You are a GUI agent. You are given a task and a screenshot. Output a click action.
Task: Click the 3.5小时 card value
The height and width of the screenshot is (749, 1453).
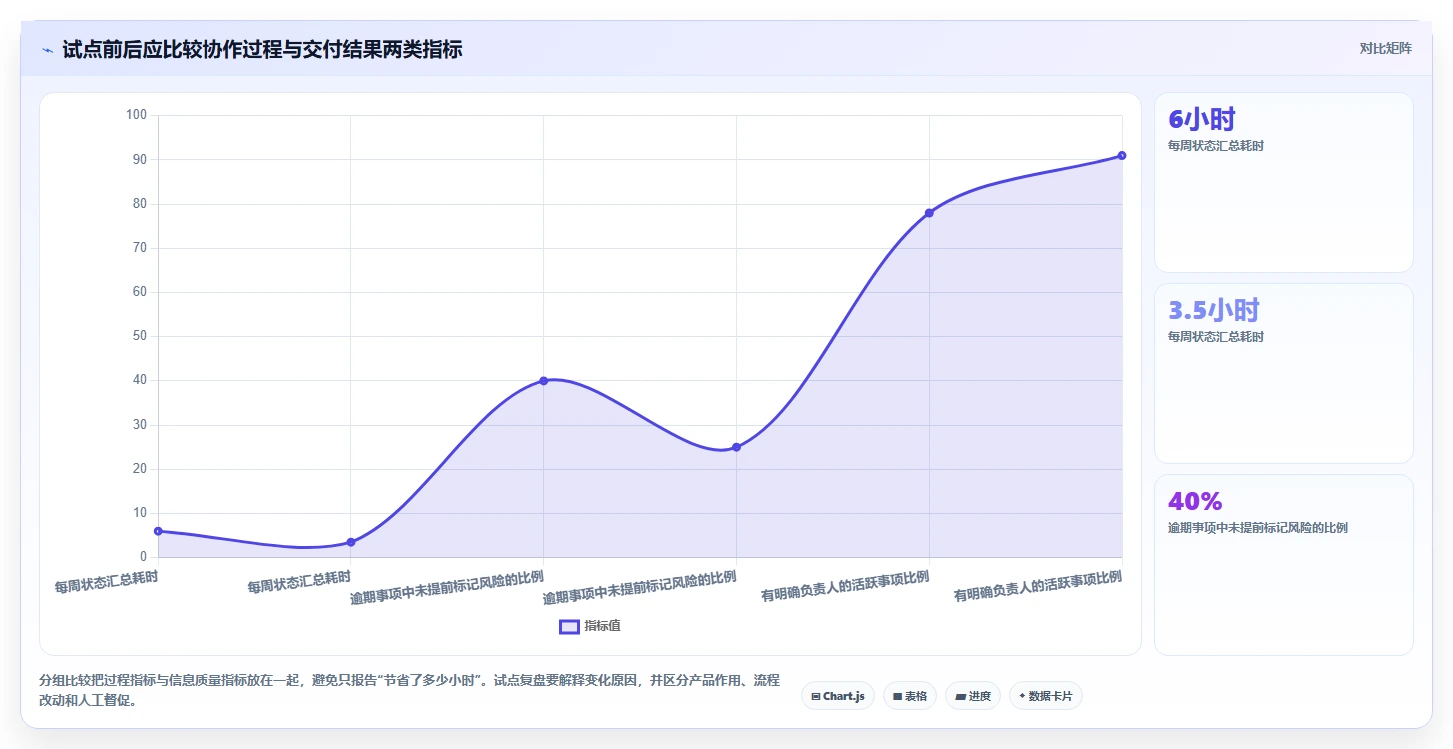point(1214,310)
